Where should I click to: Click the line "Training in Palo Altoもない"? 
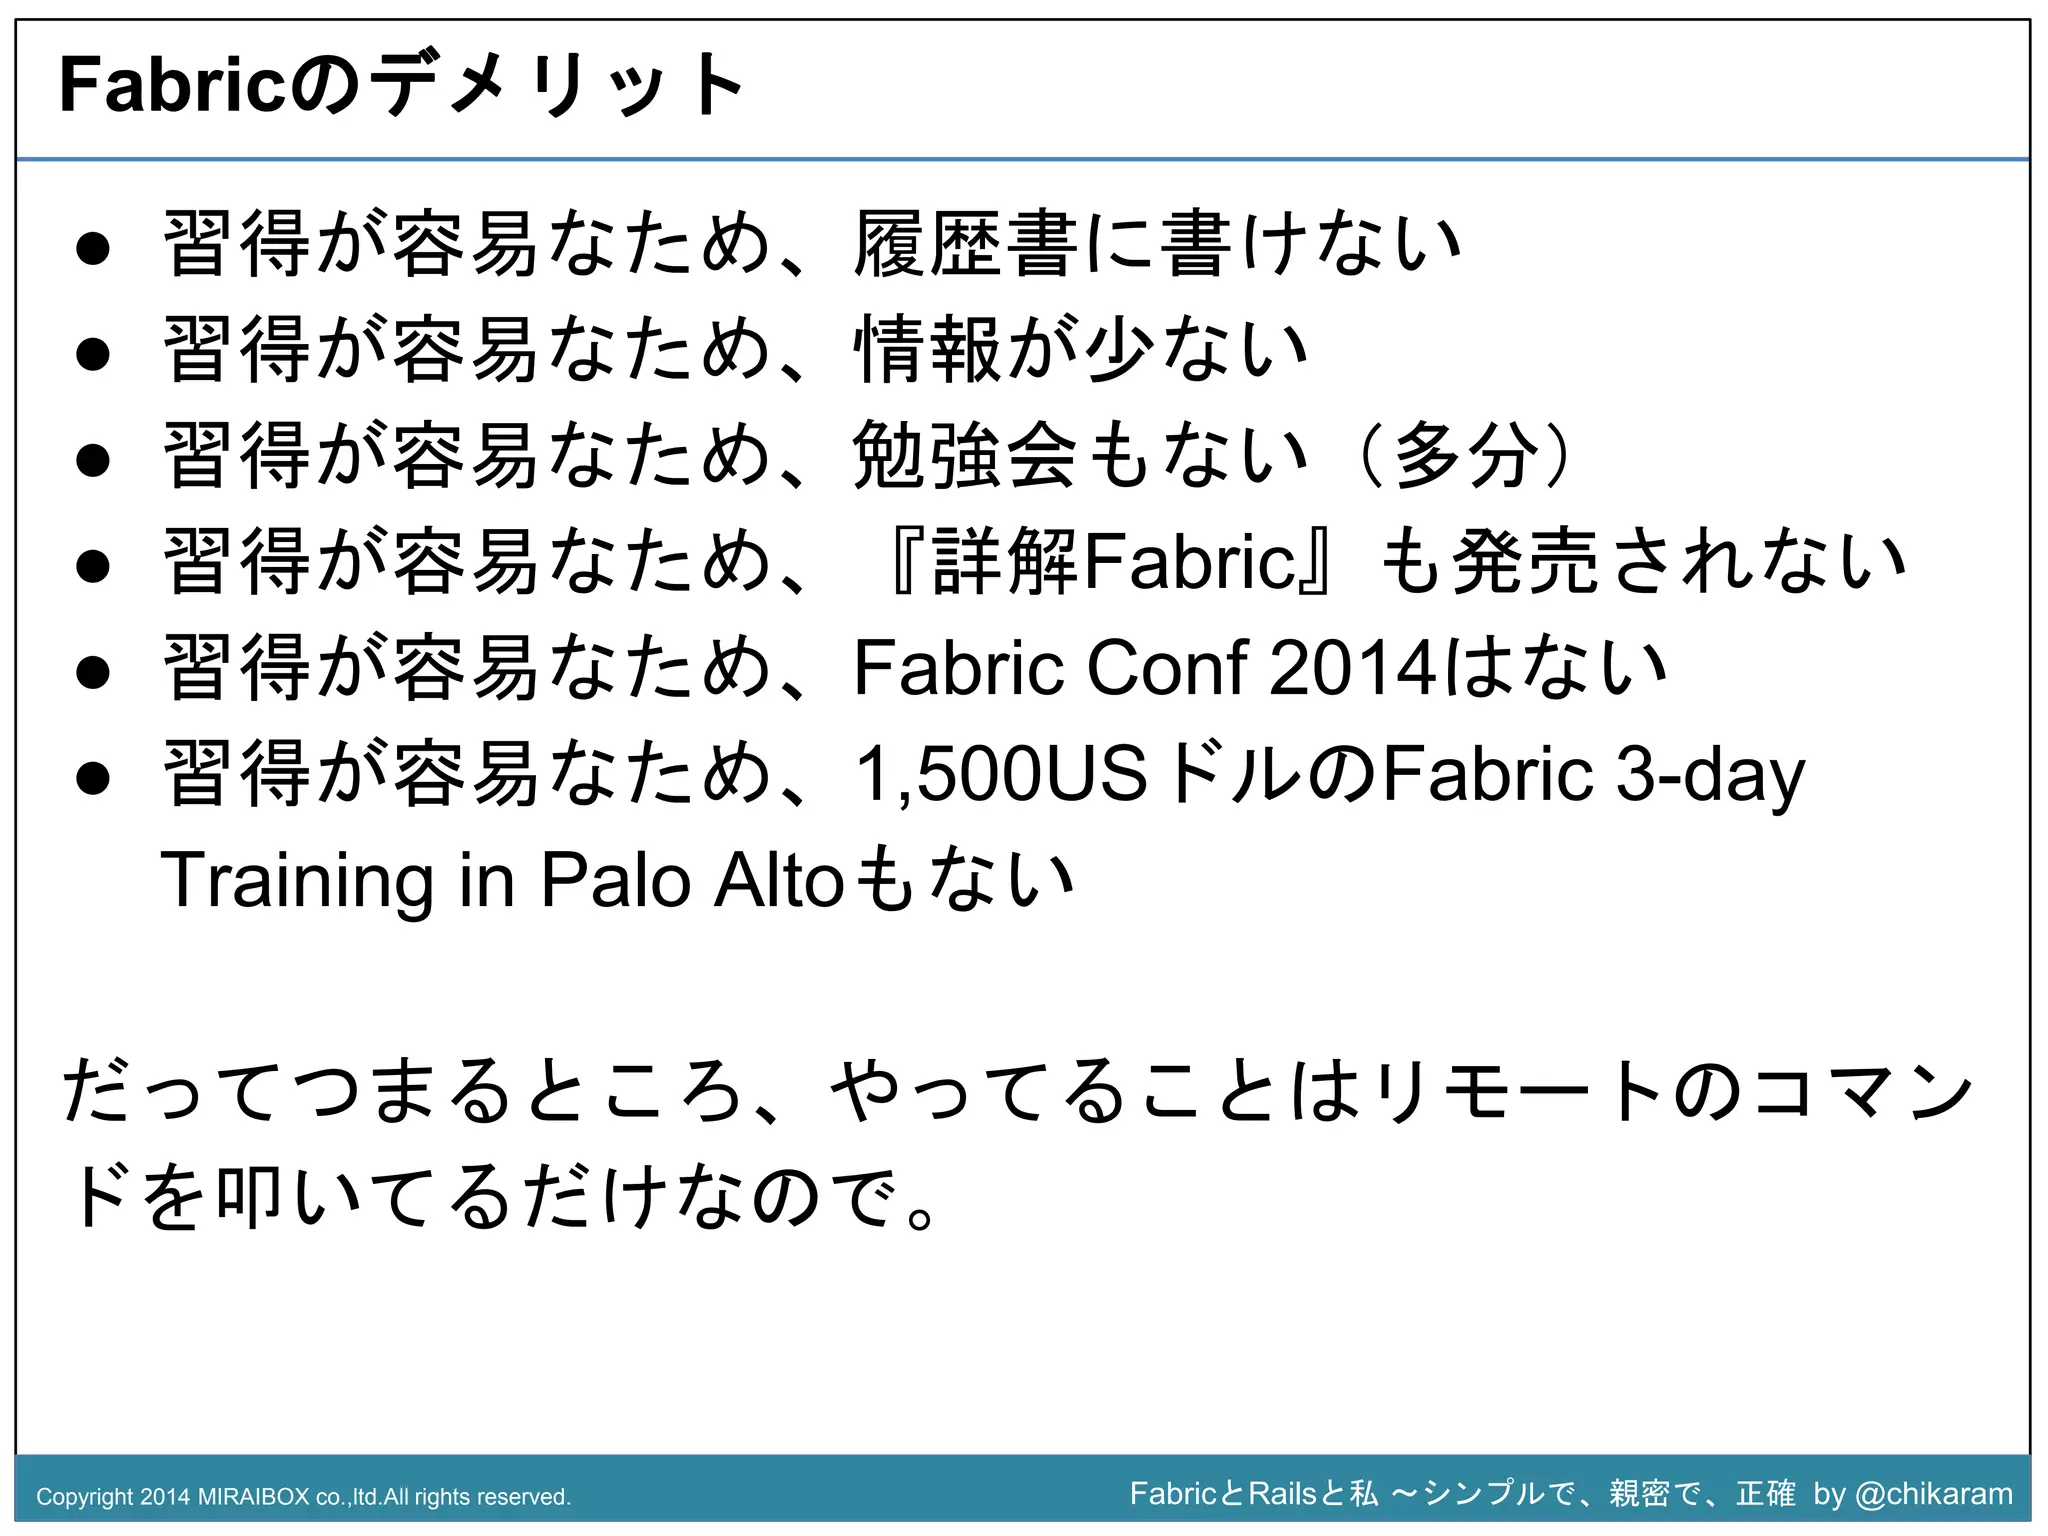(617, 880)
